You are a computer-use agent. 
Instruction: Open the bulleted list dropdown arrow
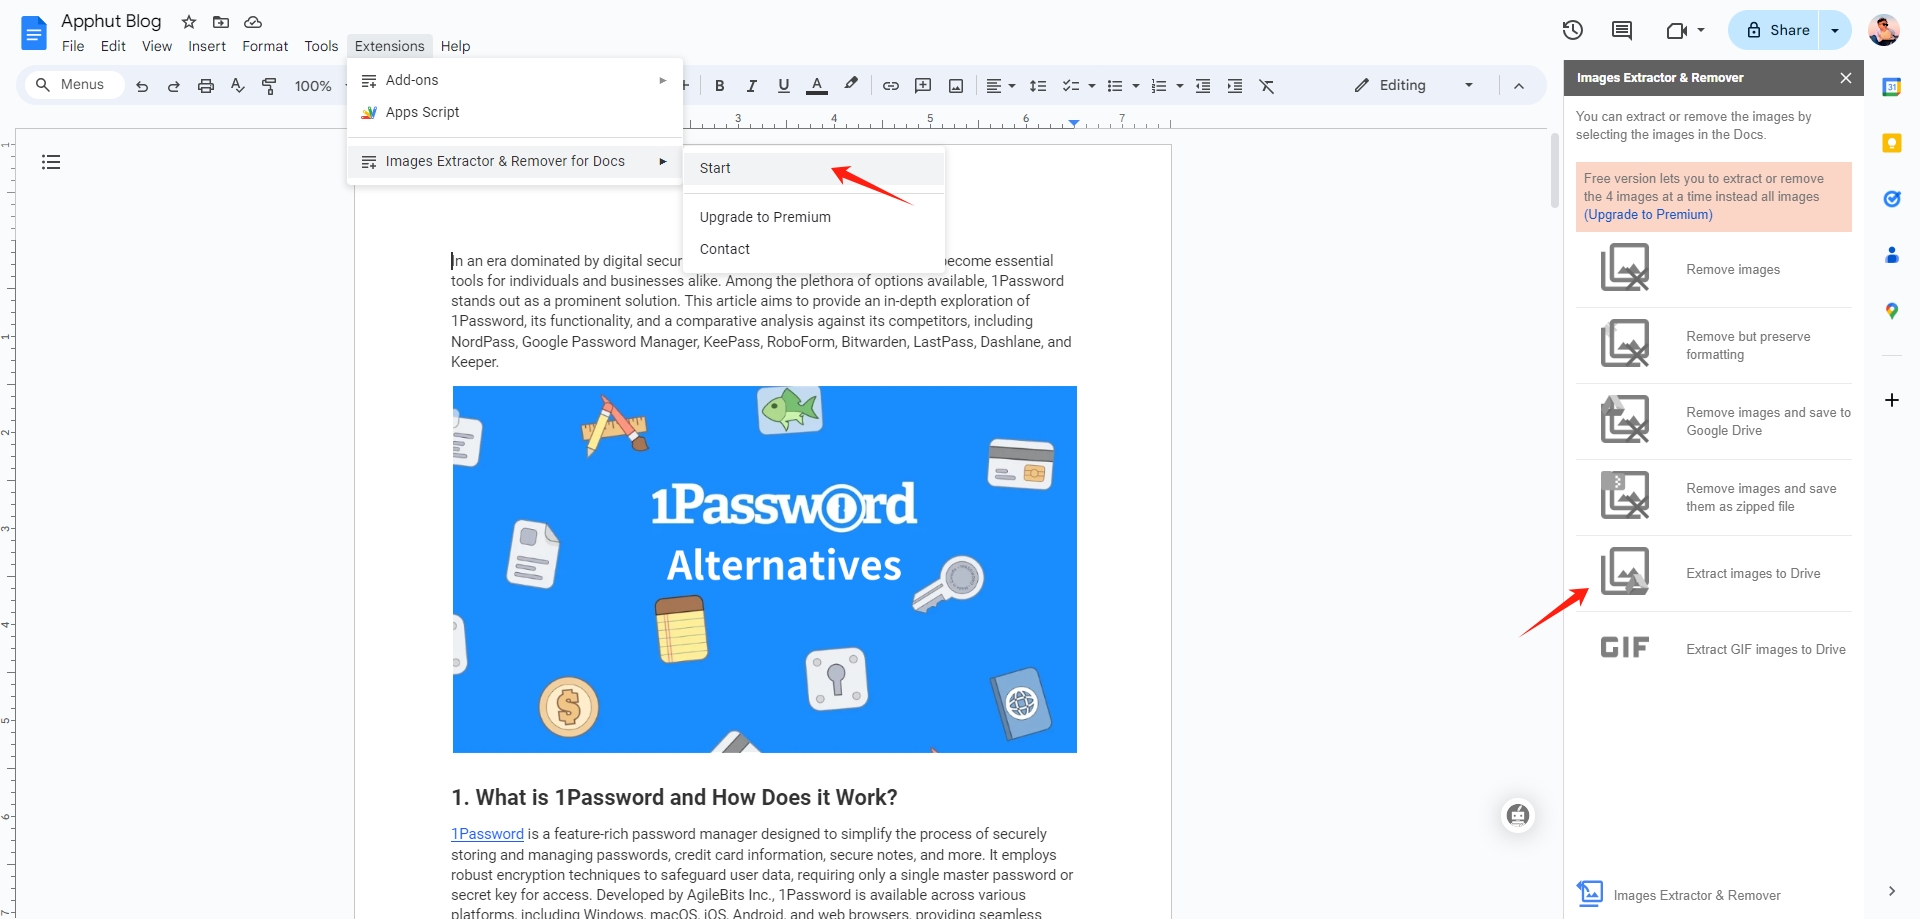(1136, 86)
